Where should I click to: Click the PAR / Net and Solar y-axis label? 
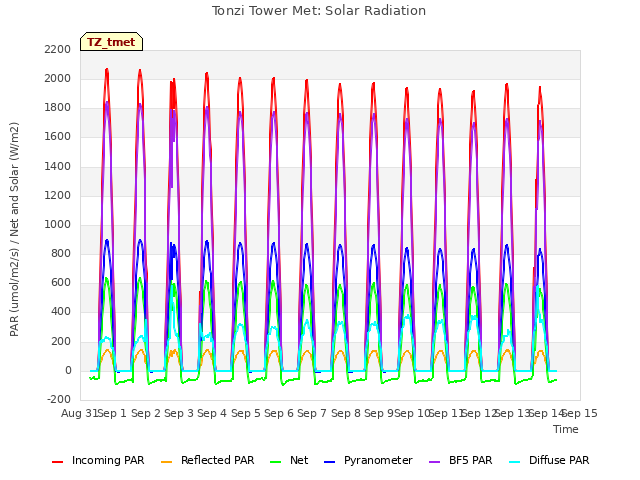pyautogui.click(x=14, y=229)
